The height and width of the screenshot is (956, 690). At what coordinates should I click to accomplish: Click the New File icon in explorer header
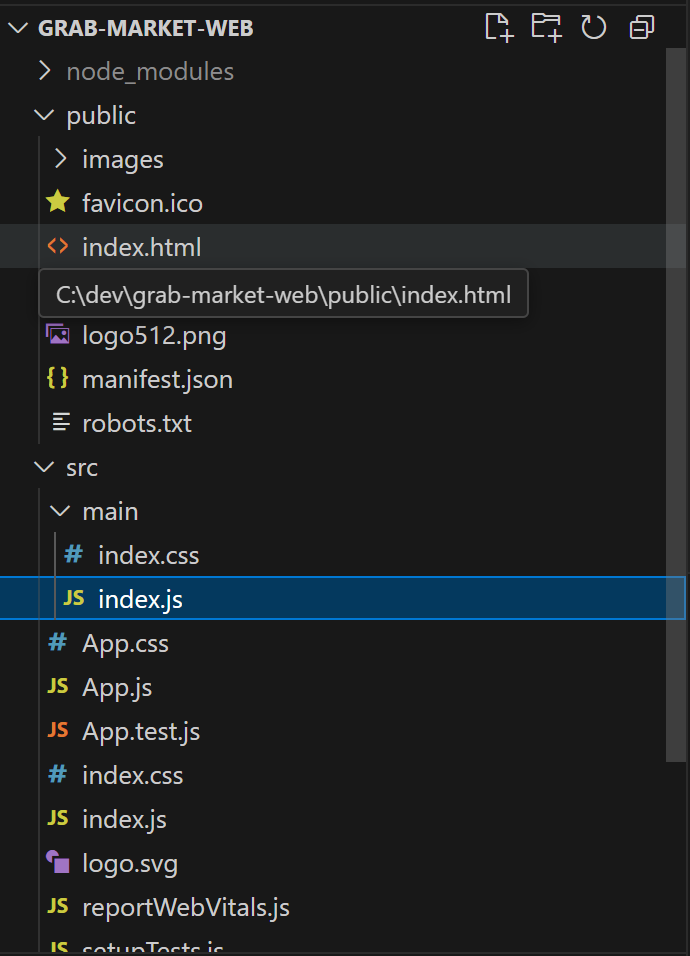click(499, 28)
